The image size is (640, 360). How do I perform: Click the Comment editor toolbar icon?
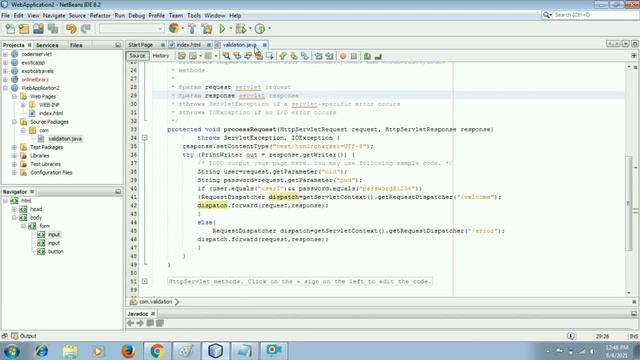(367, 56)
